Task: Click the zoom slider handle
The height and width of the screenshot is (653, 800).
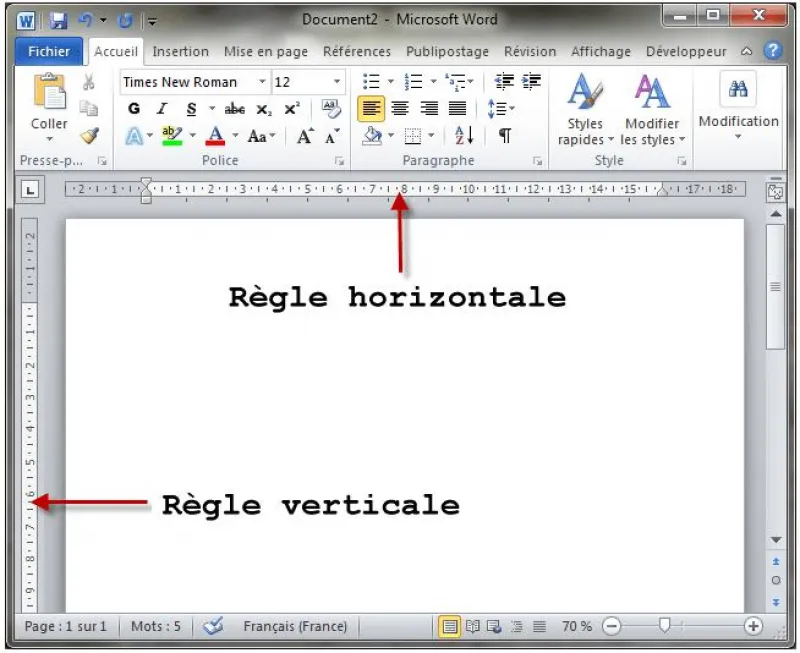Action: point(664,624)
